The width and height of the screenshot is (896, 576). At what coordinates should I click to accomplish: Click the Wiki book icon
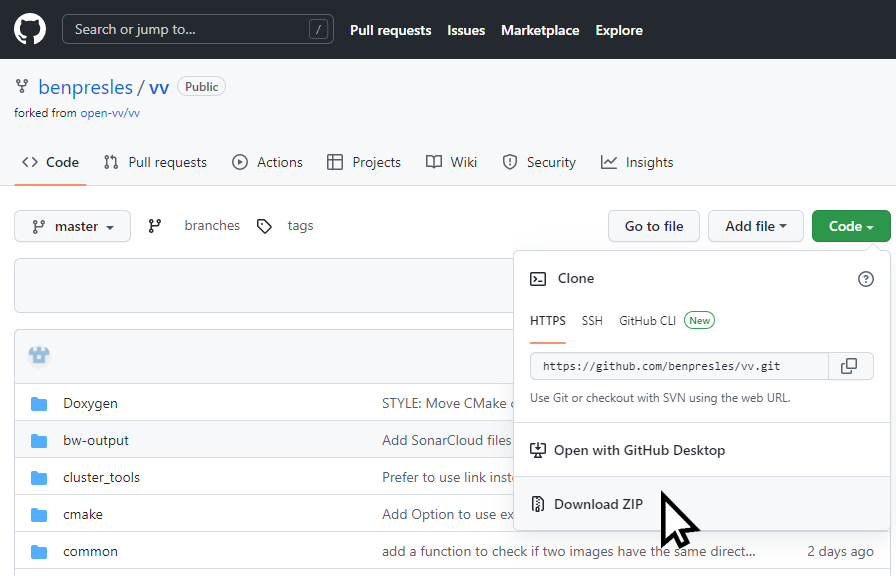[434, 162]
